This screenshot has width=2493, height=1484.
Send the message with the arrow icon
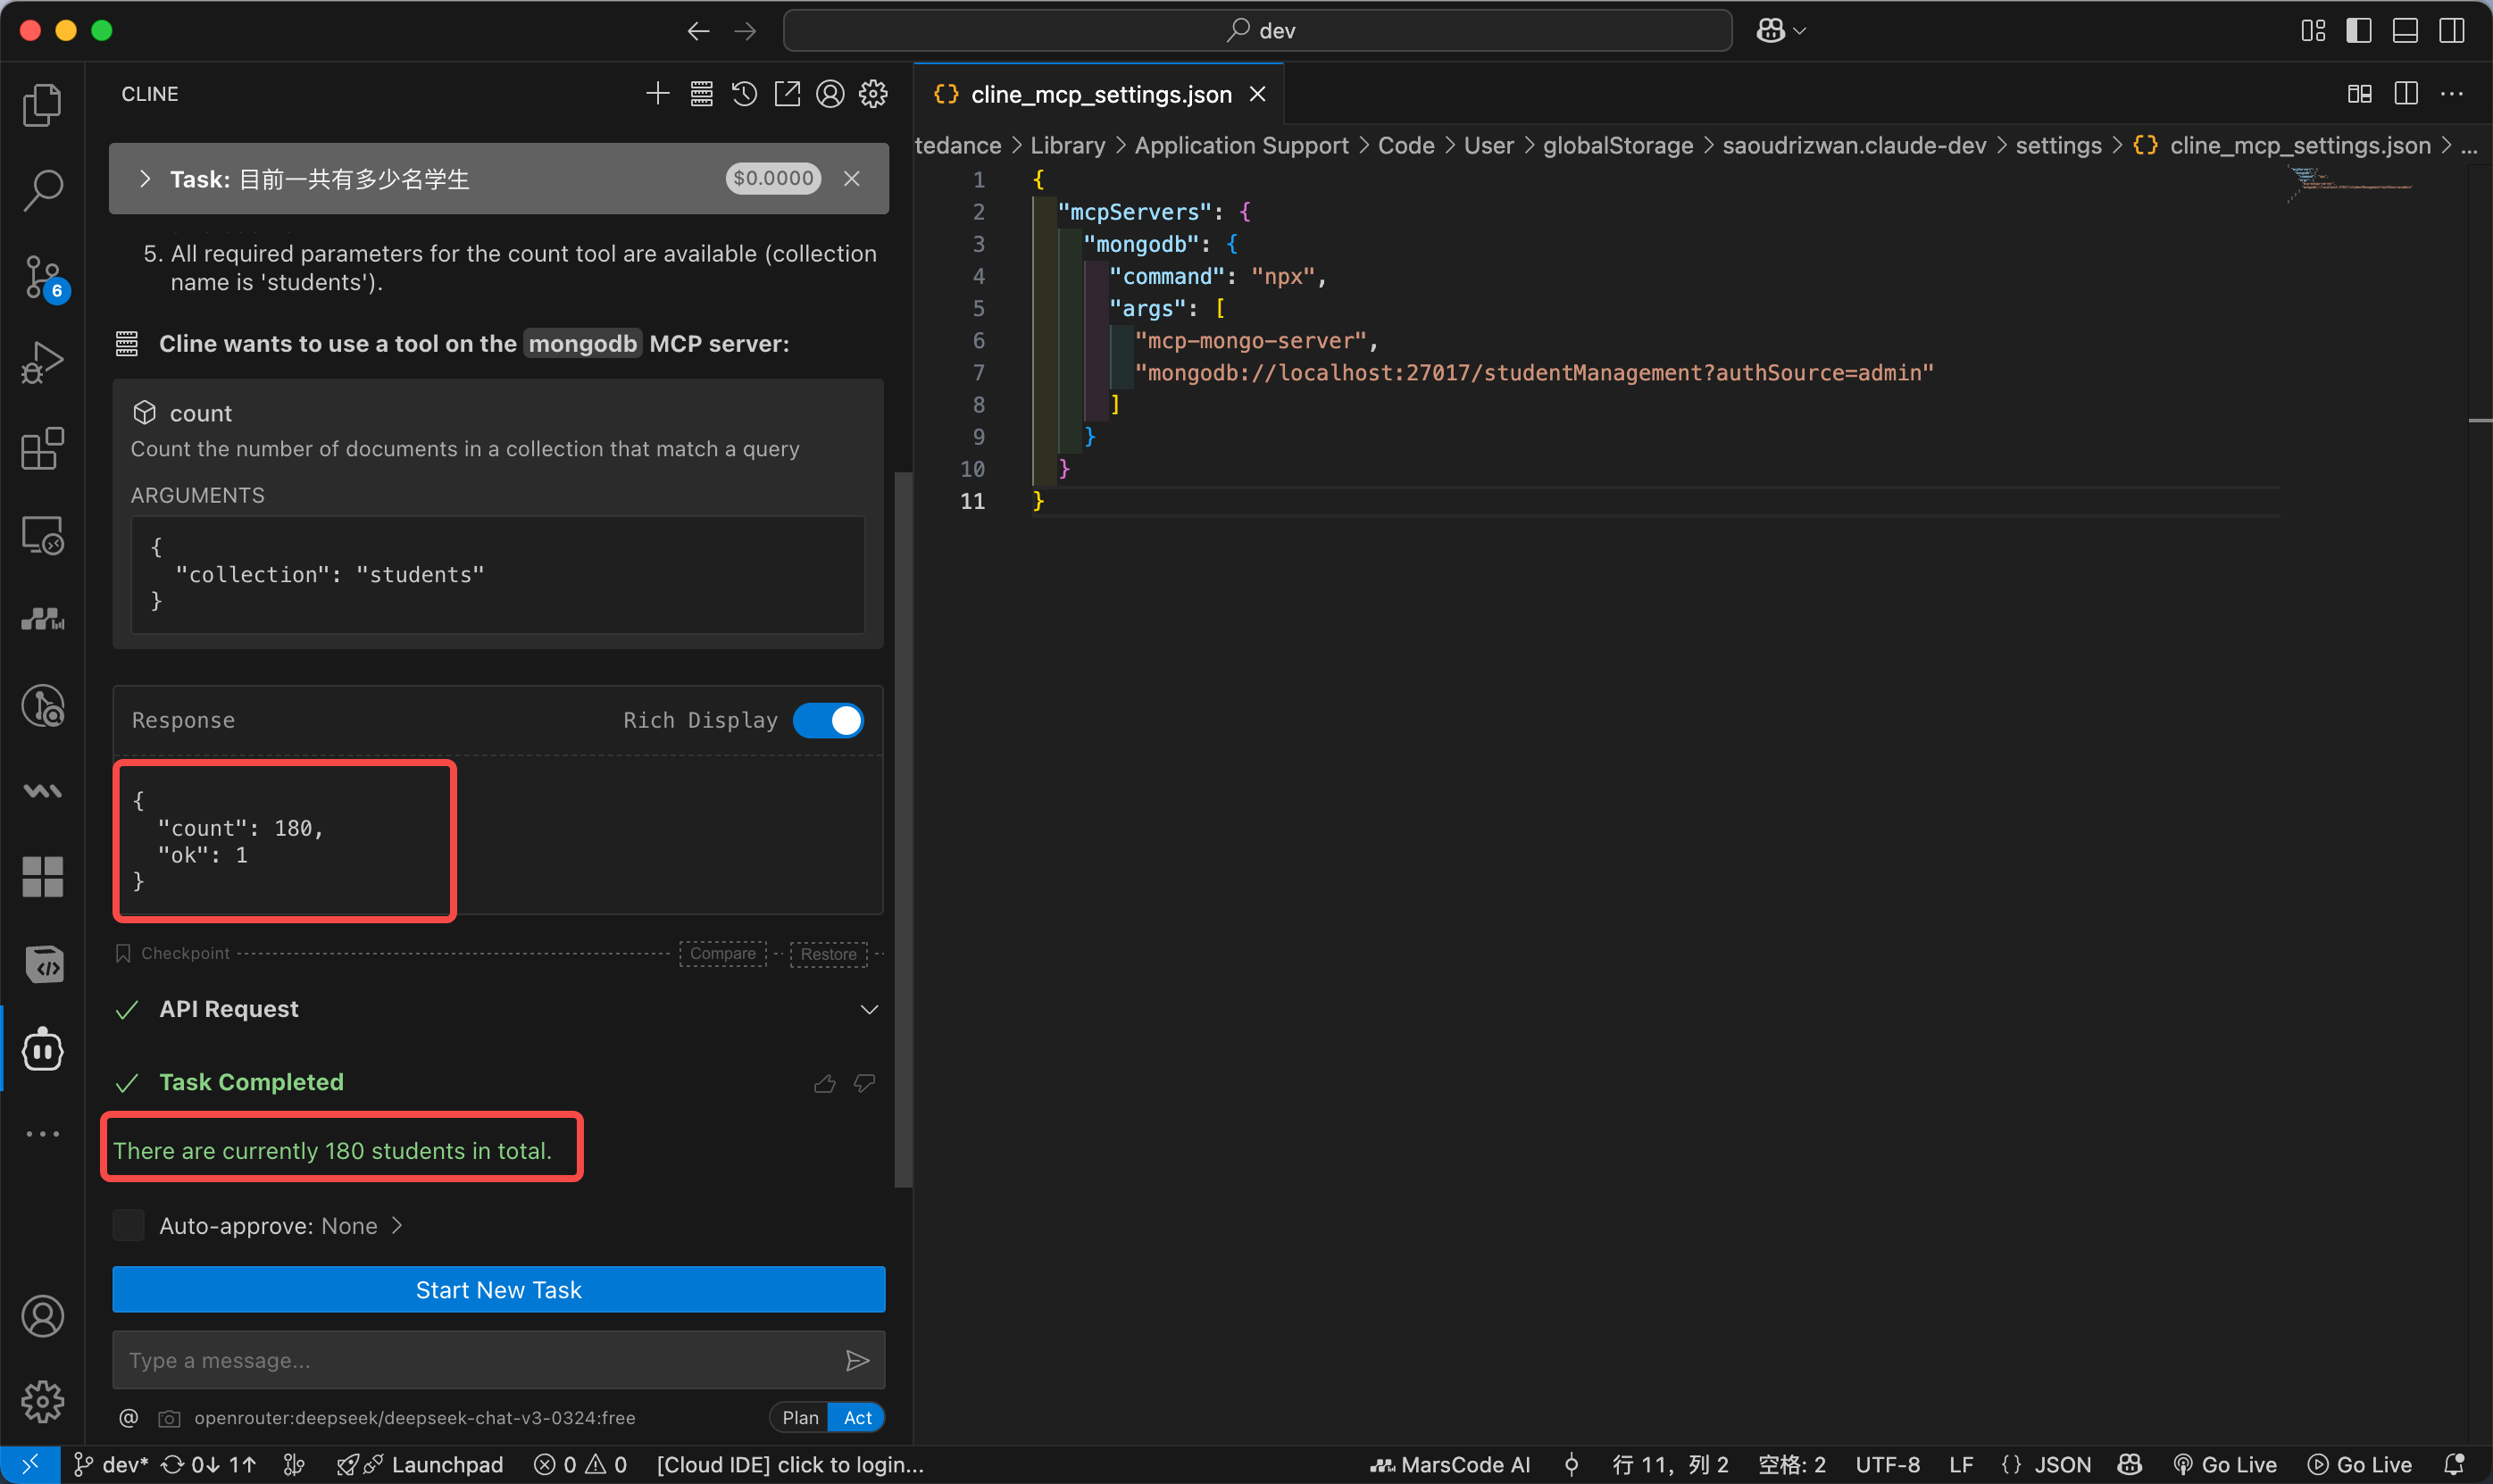pyautogui.click(x=857, y=1360)
